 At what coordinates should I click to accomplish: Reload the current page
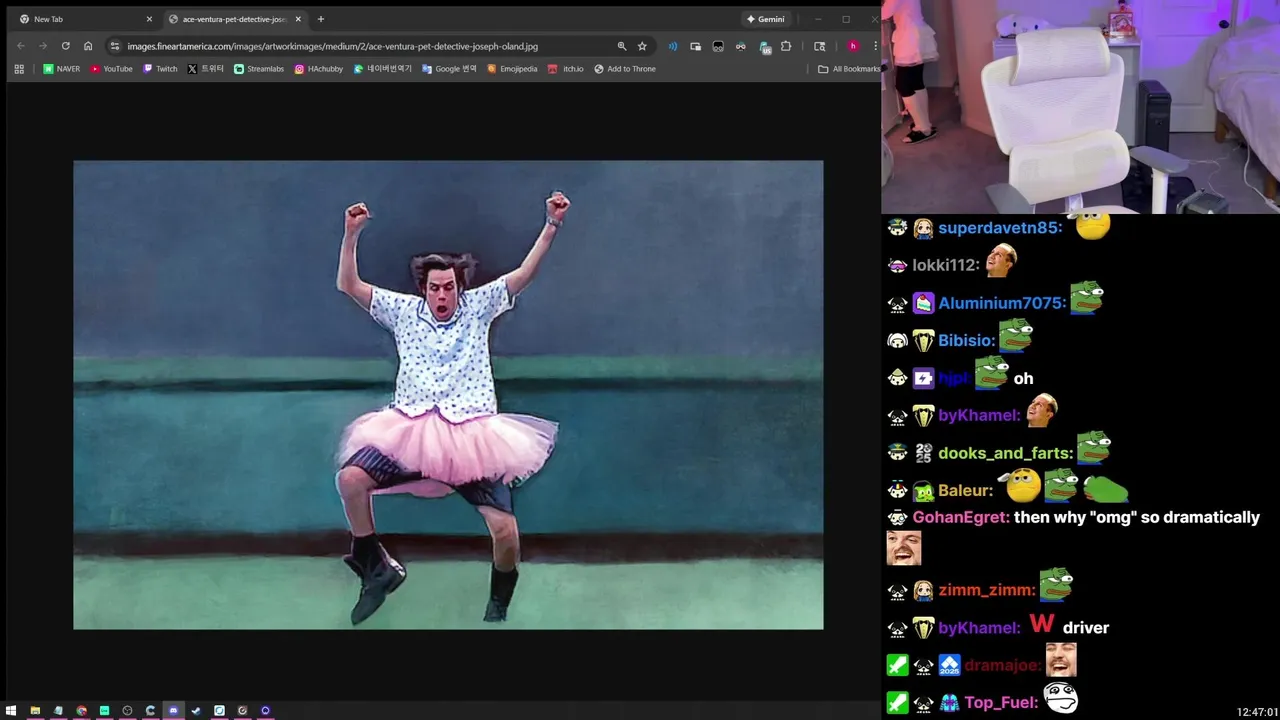(x=66, y=46)
